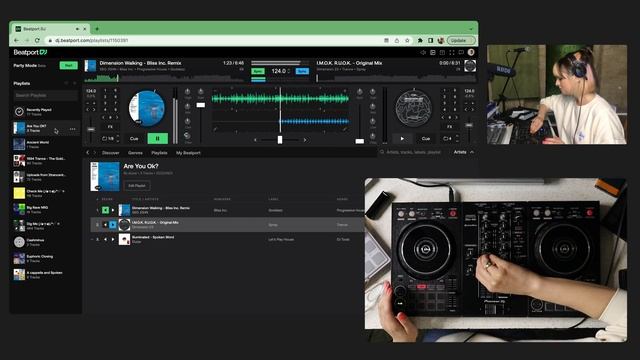The height and width of the screenshot is (360, 640).
Task: Toggle right deck 4-beat loop
Action: pyautogui.click(x=447, y=139)
